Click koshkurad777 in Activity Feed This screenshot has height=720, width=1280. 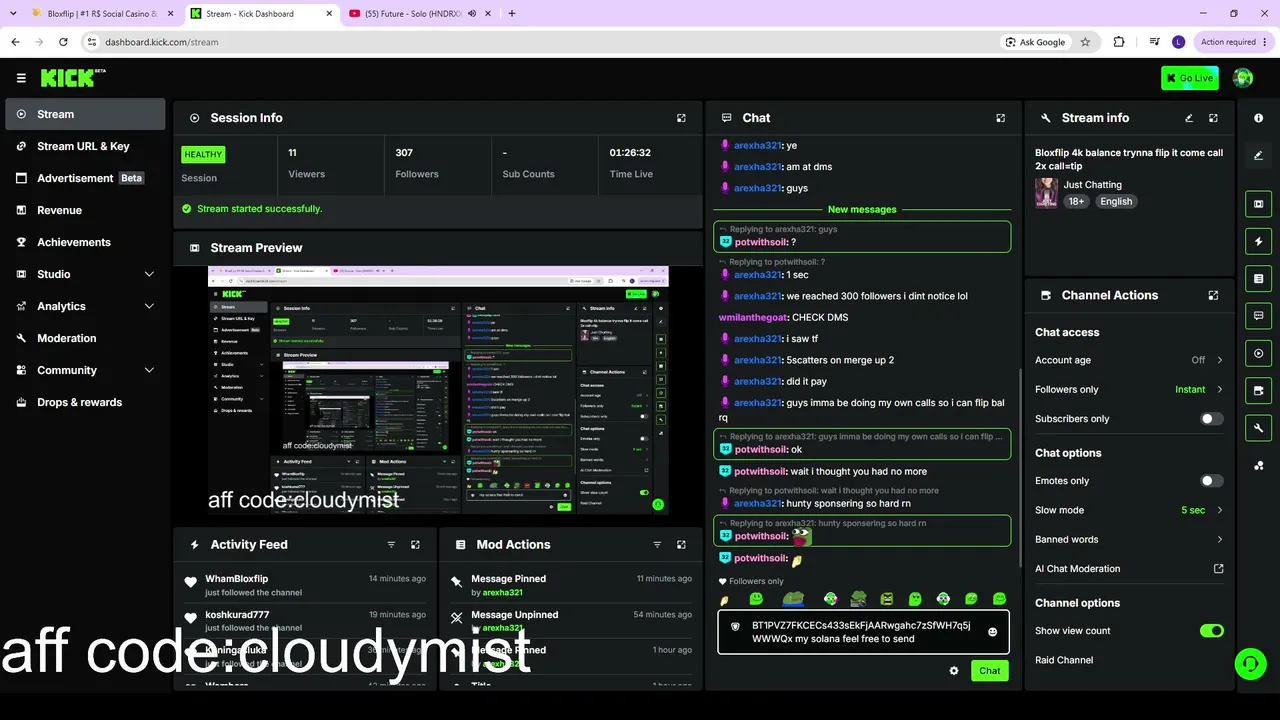point(237,615)
